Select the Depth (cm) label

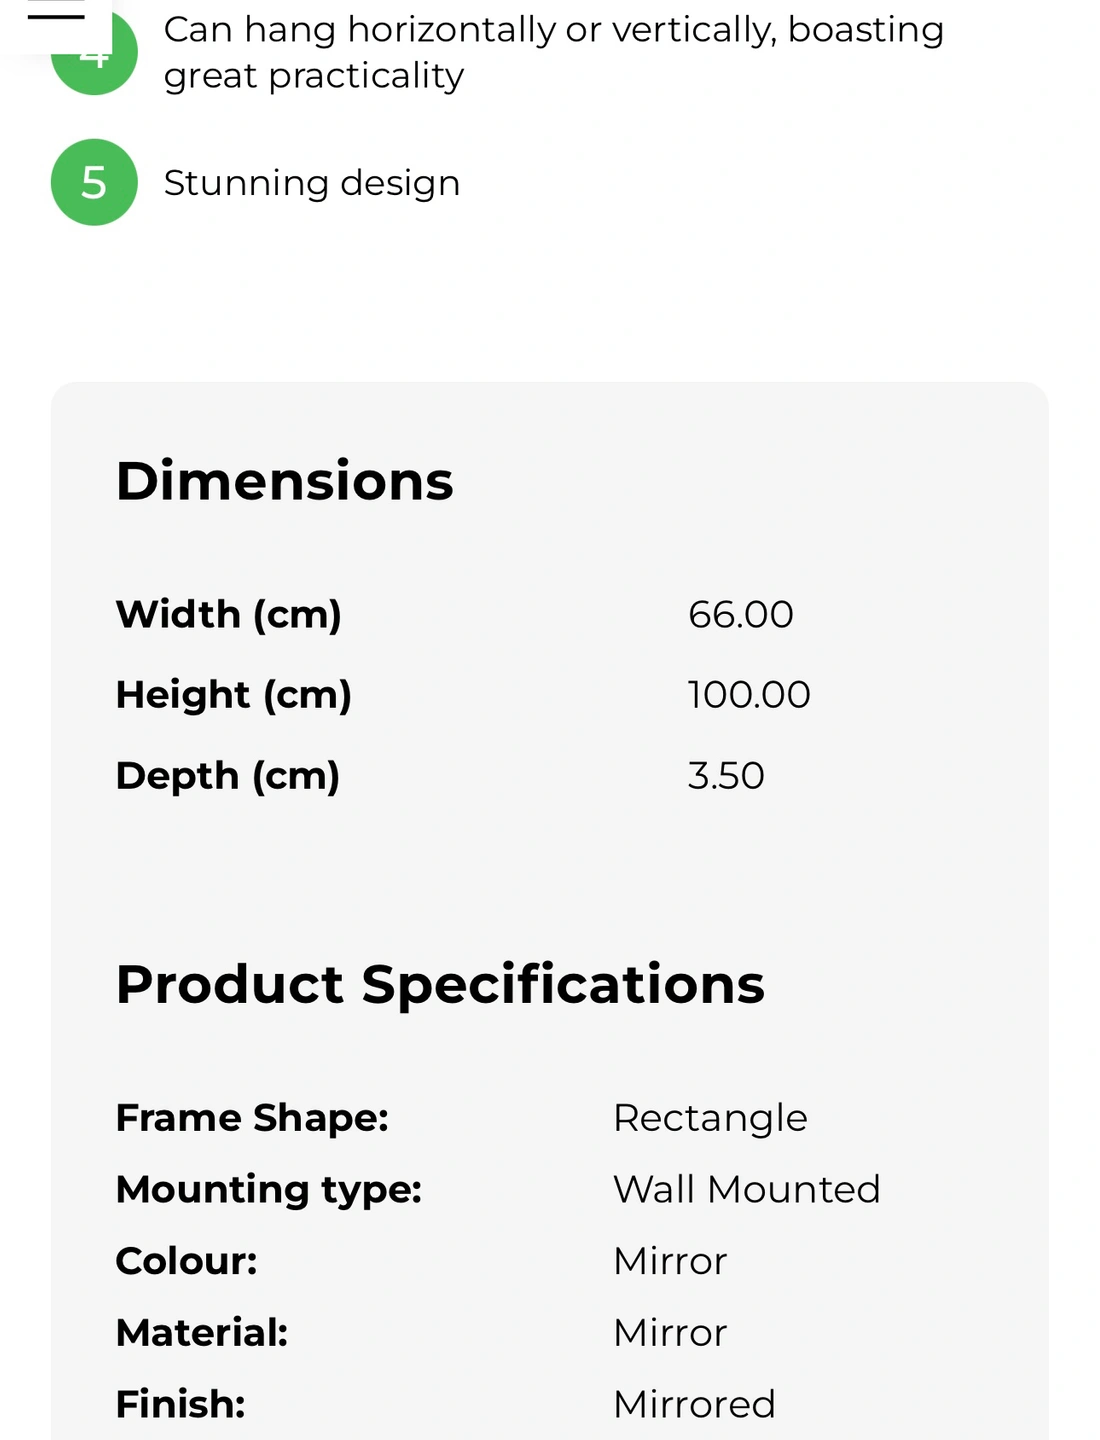(x=228, y=776)
